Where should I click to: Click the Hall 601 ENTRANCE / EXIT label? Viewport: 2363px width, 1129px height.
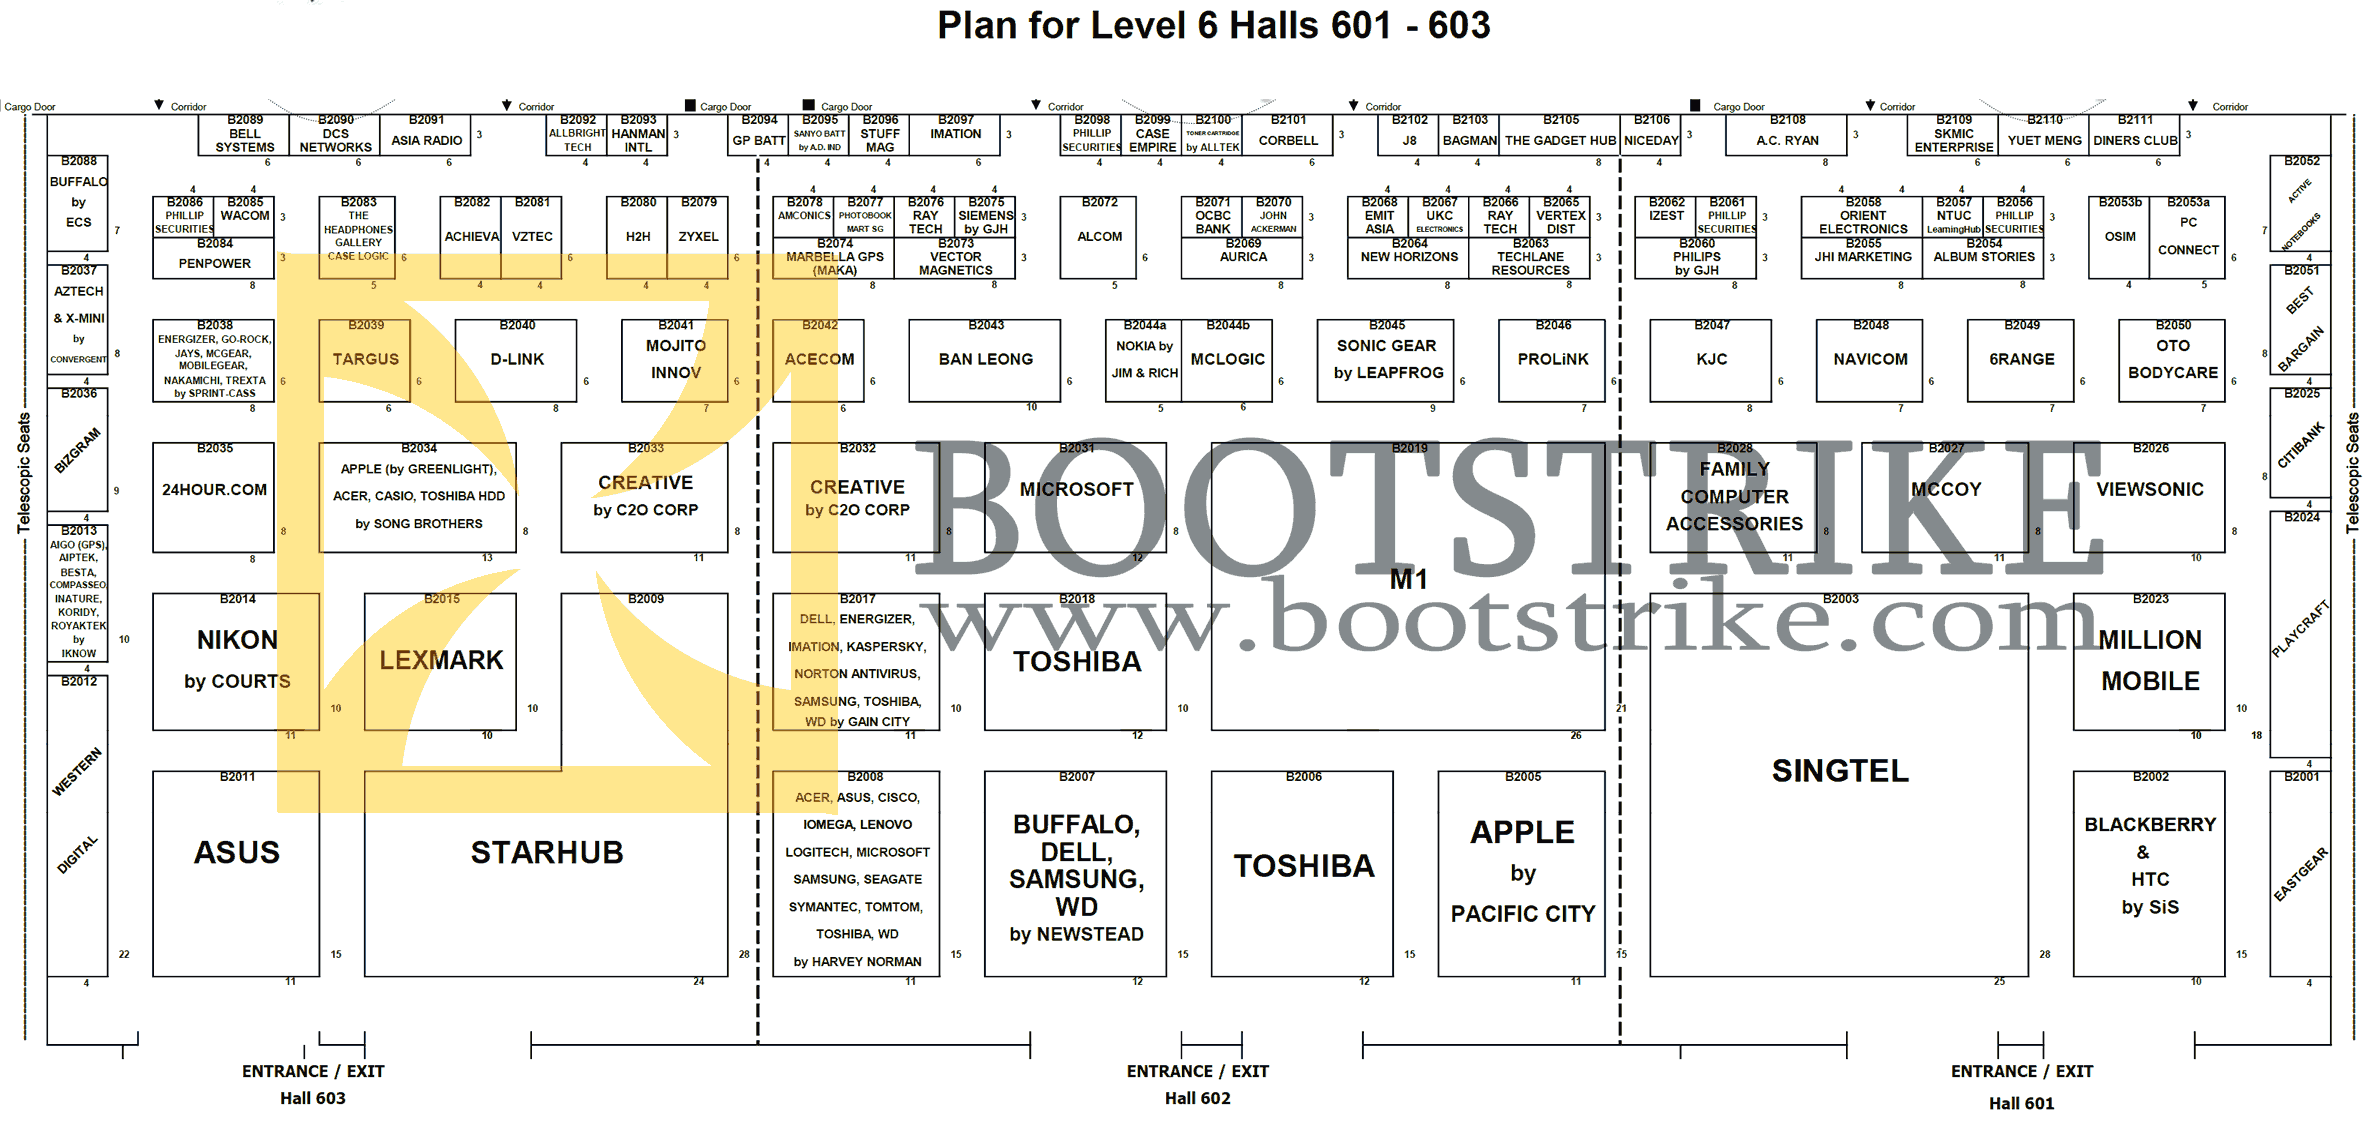(x=2021, y=1086)
